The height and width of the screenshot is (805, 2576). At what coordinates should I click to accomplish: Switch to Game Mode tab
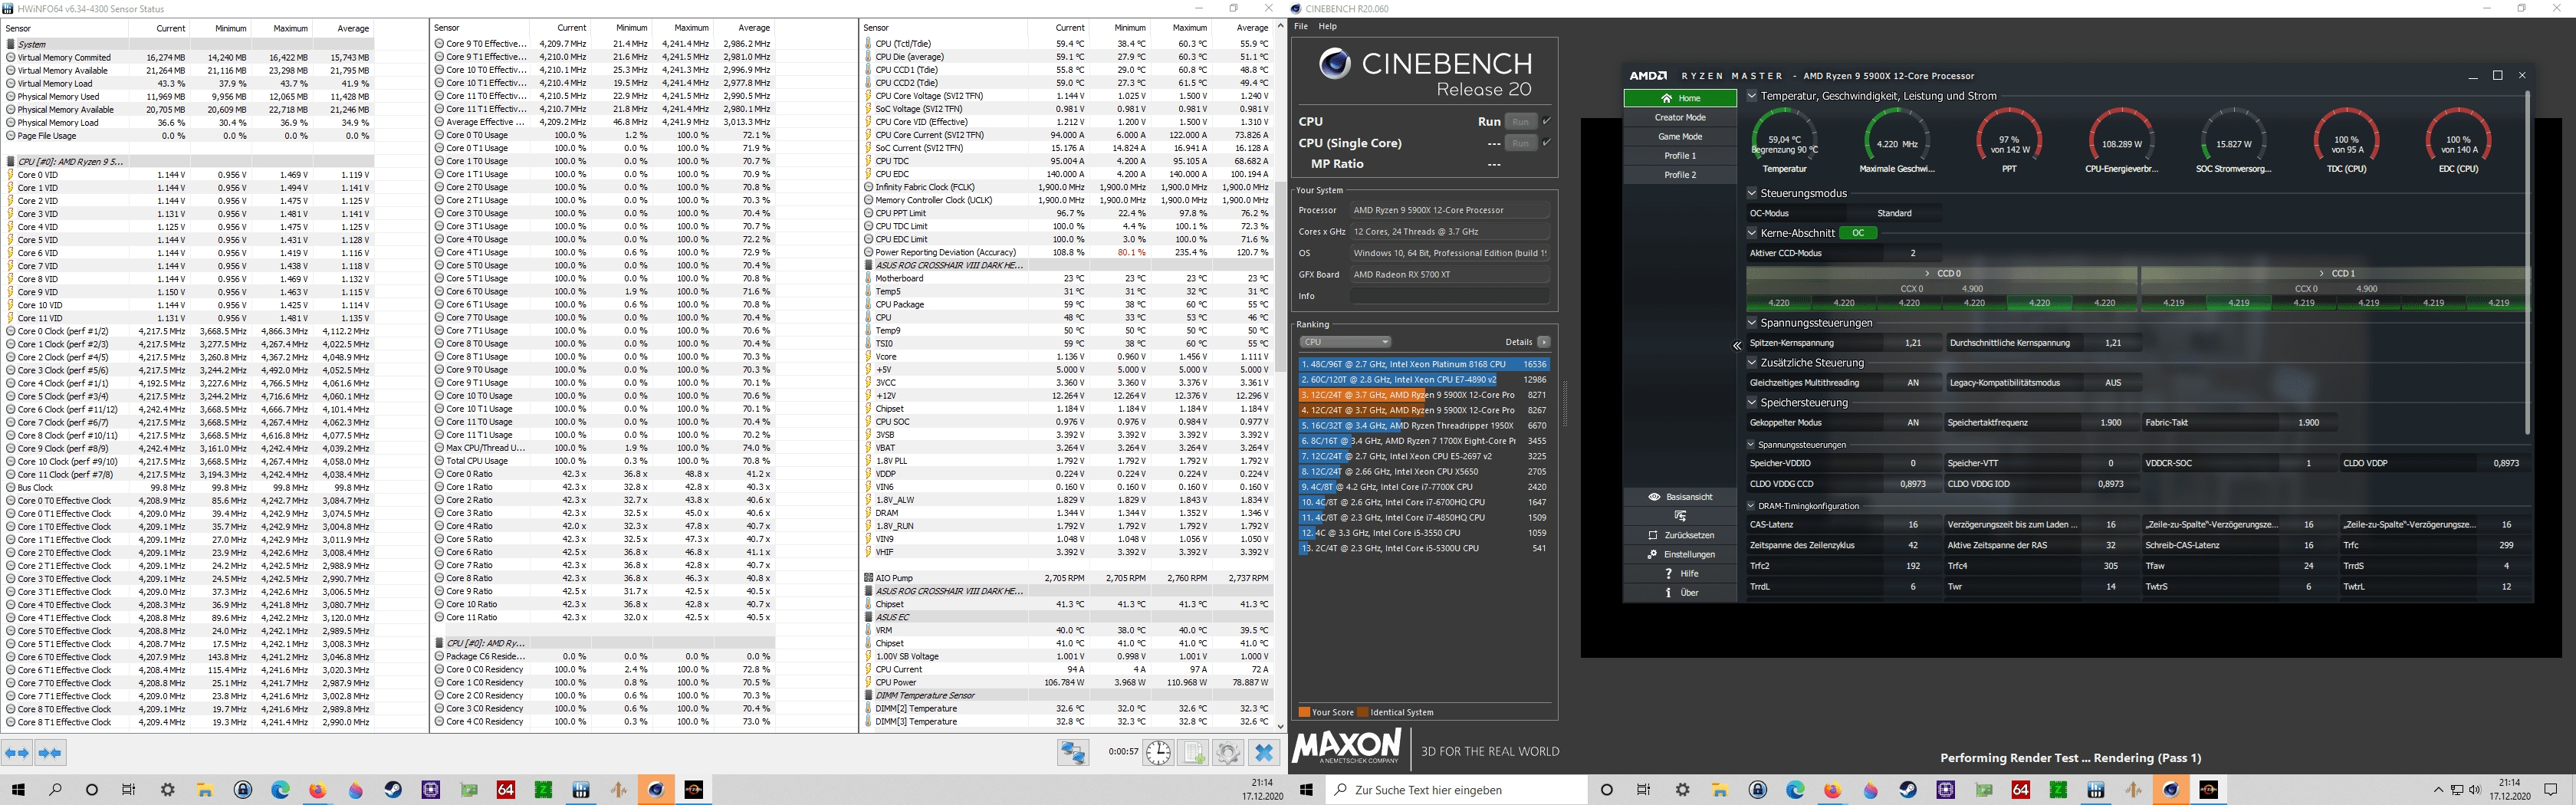(1680, 136)
